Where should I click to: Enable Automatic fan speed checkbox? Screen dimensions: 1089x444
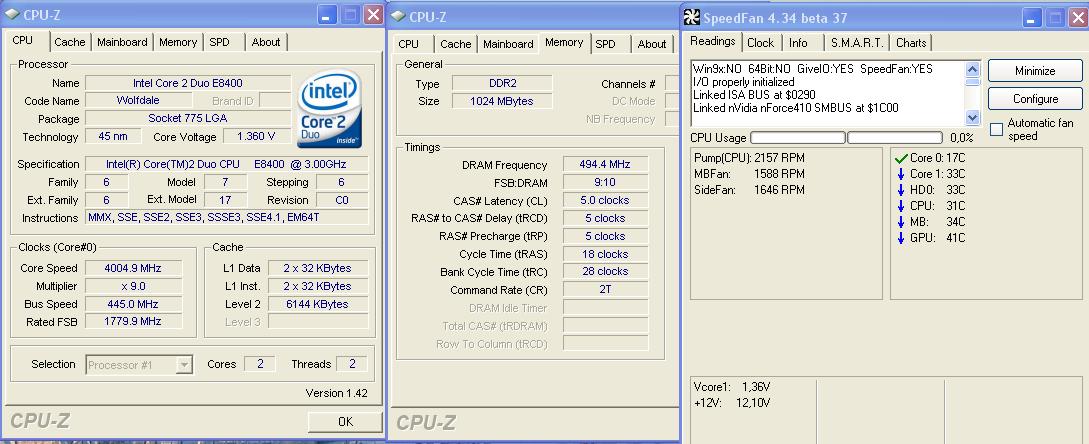point(997,129)
